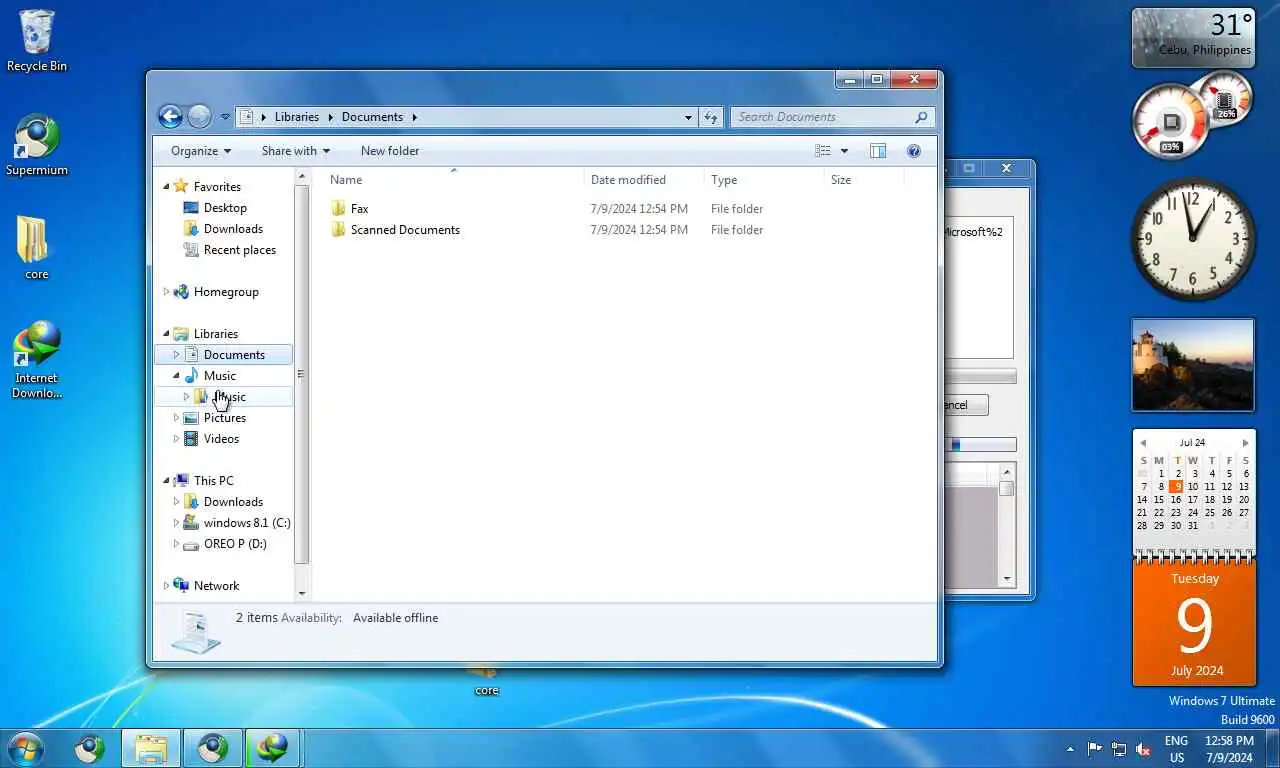
Task: Select the Fax folder's File folder type cell
Action: (737, 209)
